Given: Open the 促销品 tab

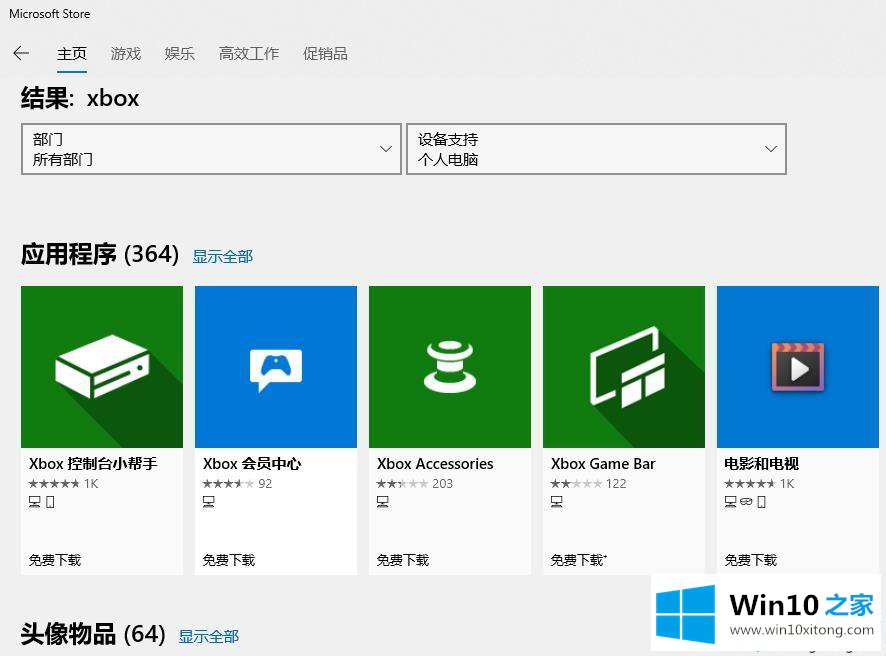Looking at the screenshot, I should (325, 54).
